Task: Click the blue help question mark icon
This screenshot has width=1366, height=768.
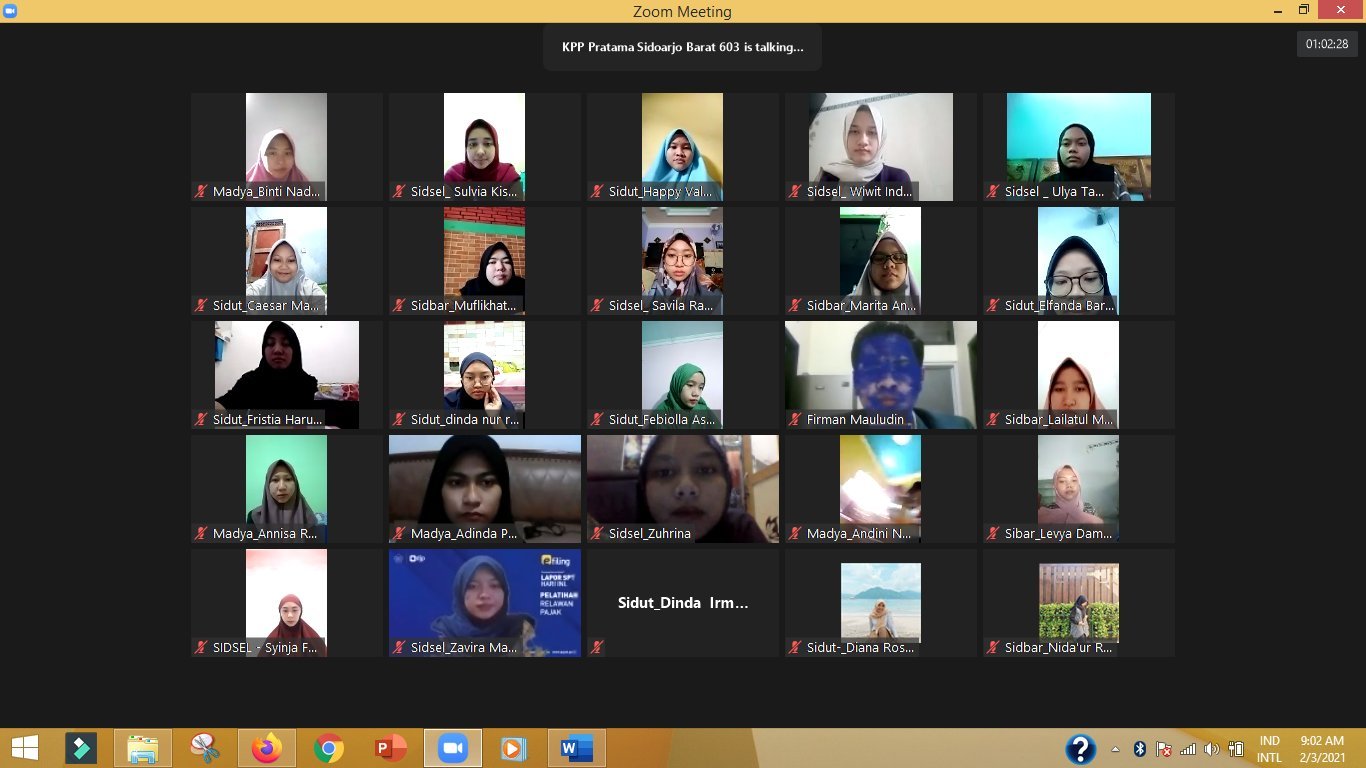Action: tap(1081, 749)
